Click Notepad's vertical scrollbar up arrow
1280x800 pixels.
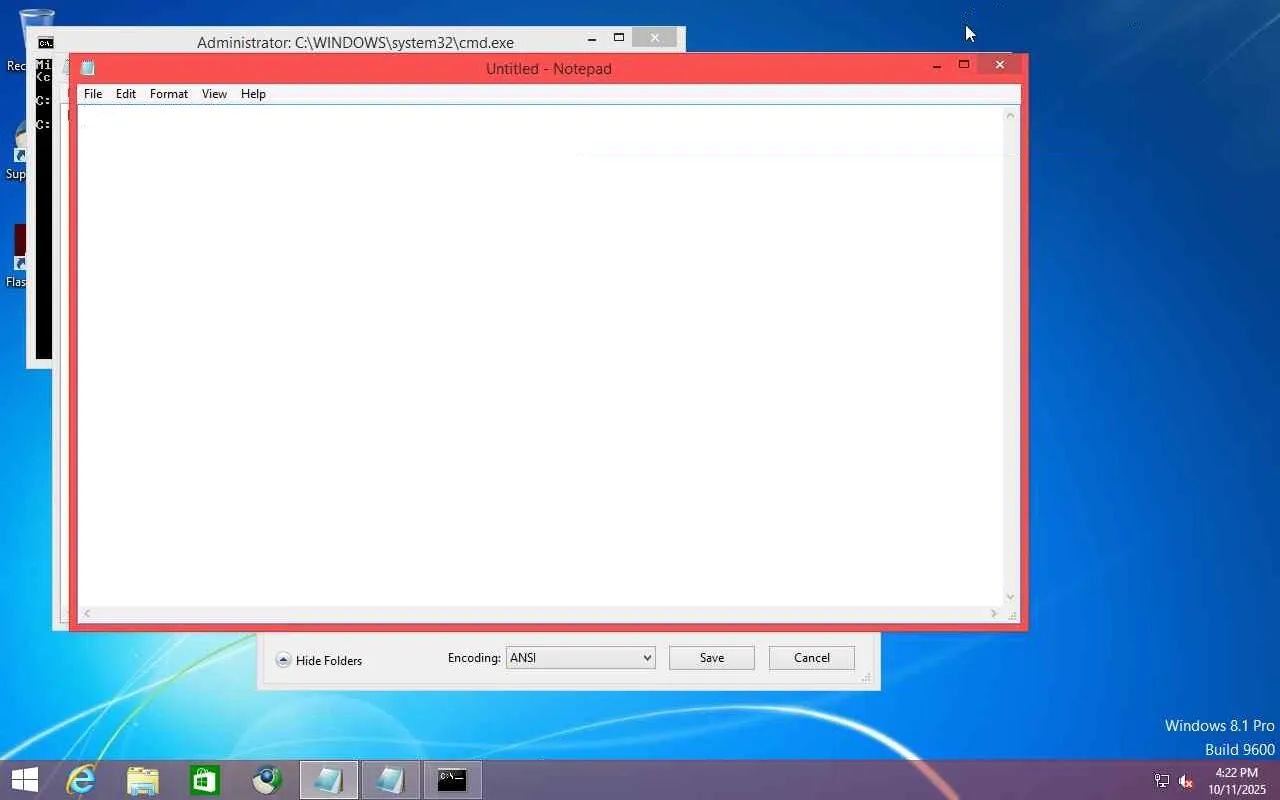click(x=1010, y=116)
